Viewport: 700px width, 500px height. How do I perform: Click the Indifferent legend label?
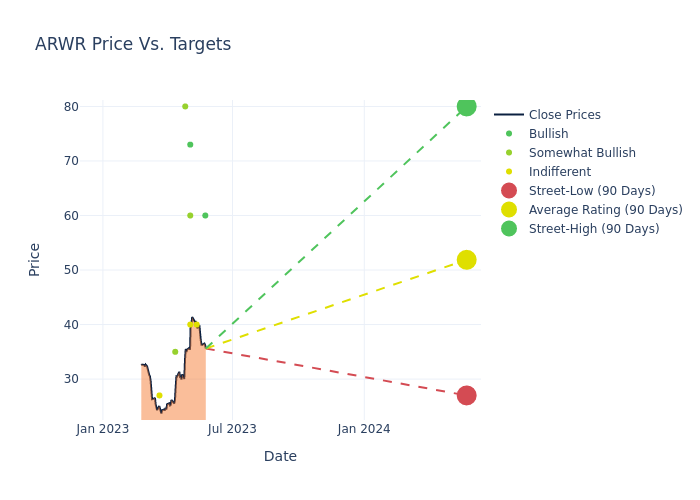click(559, 172)
